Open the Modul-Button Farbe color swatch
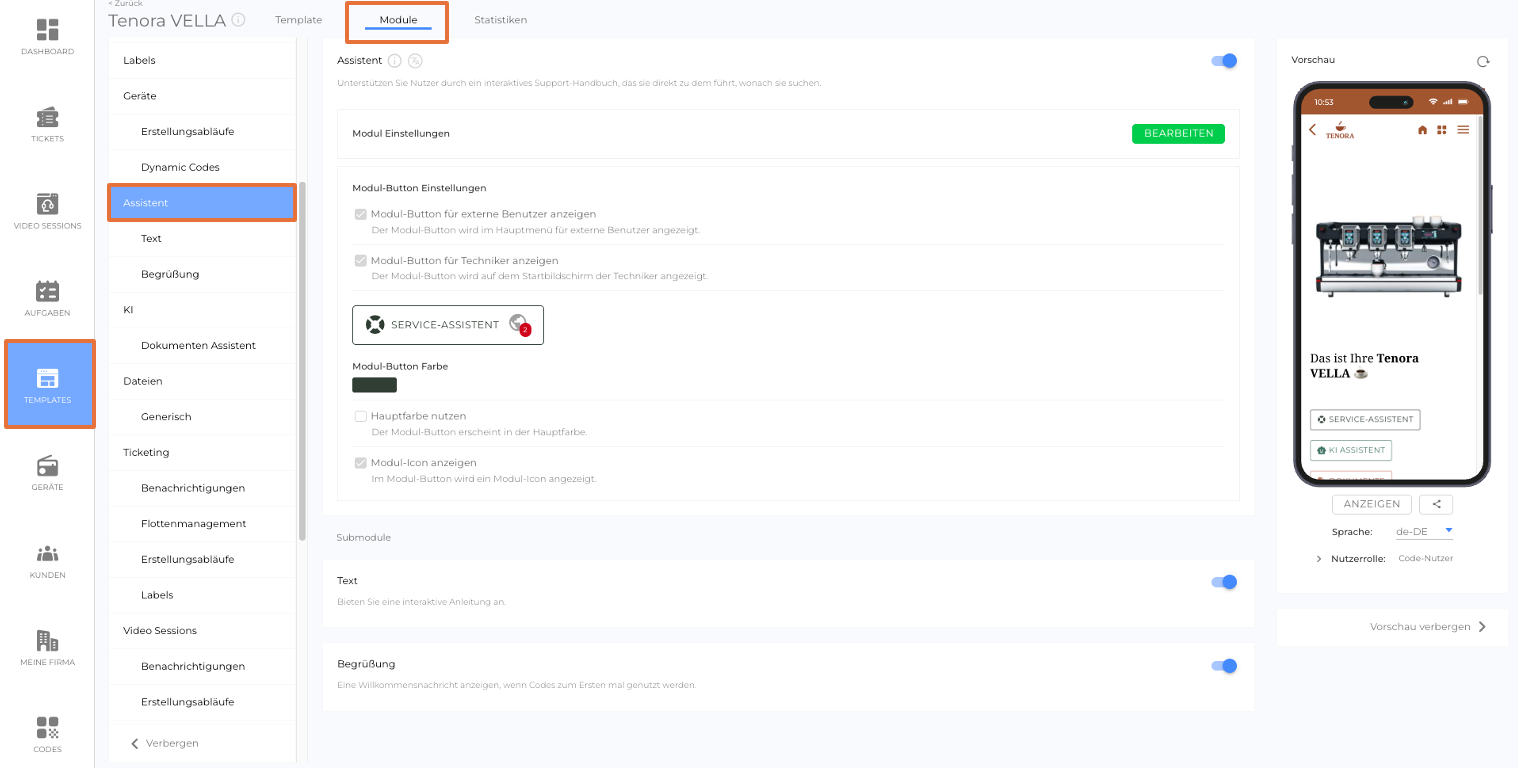 click(374, 385)
